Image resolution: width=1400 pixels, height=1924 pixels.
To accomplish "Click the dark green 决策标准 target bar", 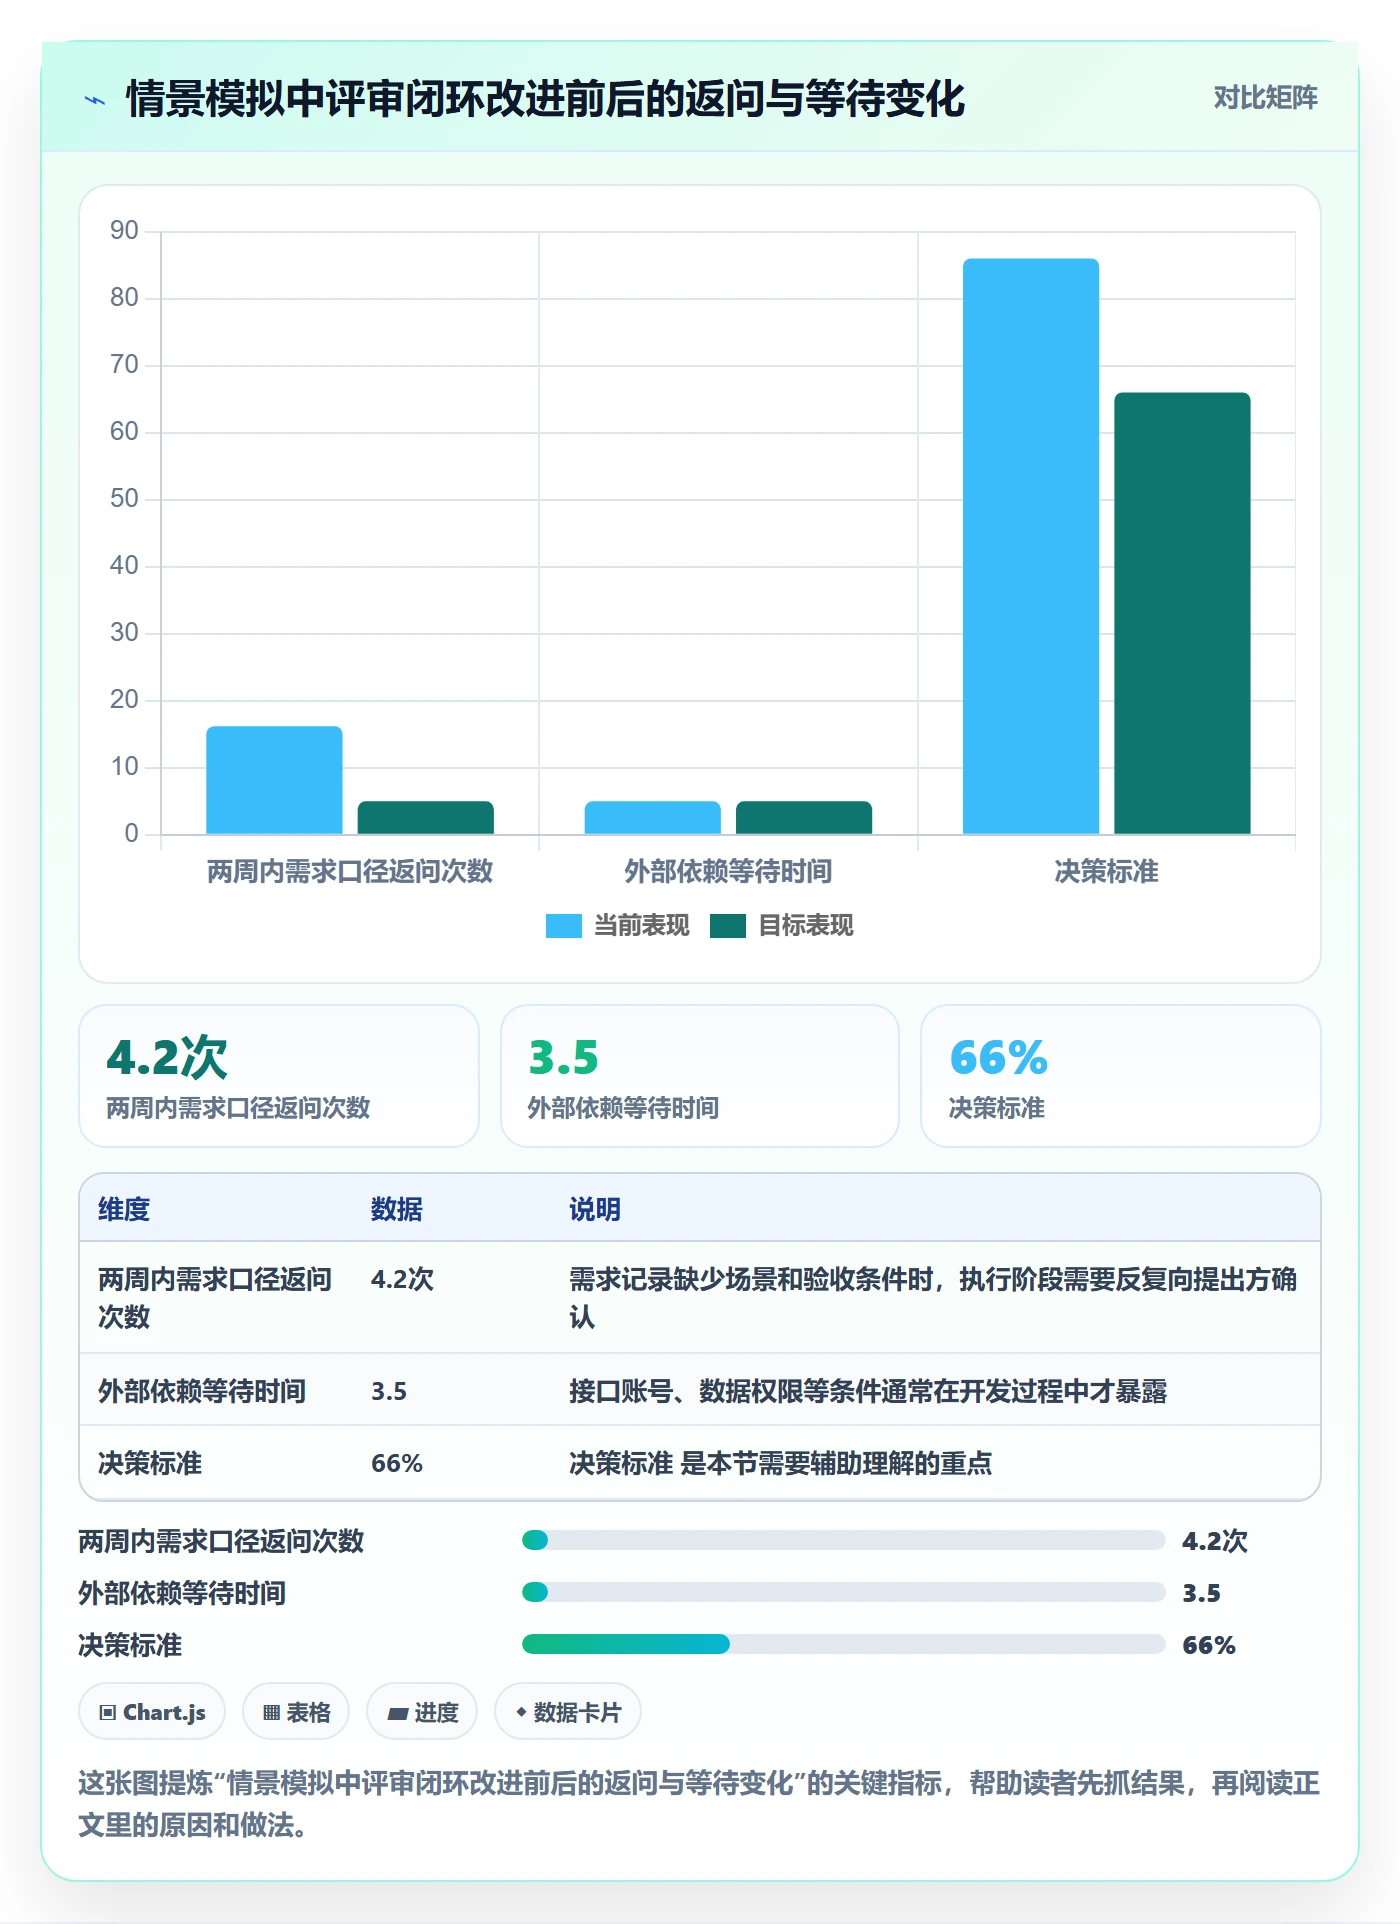I will (x=1182, y=613).
